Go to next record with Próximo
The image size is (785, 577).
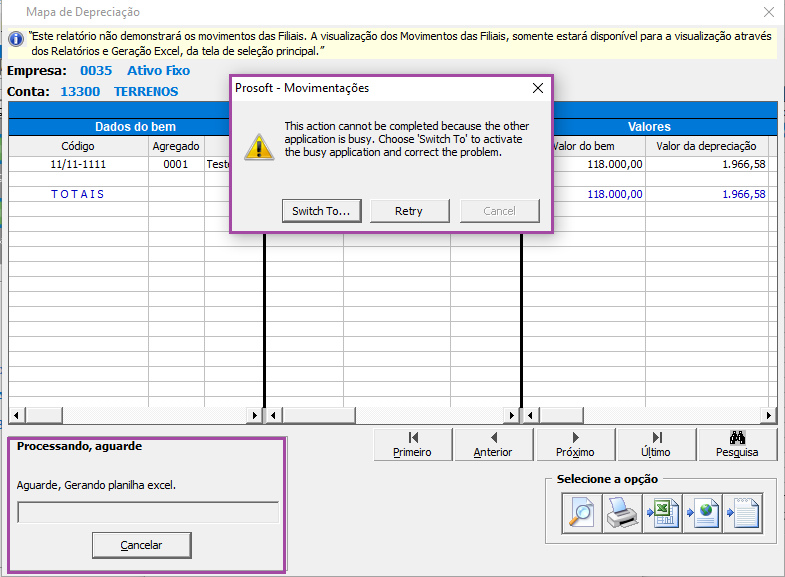pyautogui.click(x=575, y=444)
